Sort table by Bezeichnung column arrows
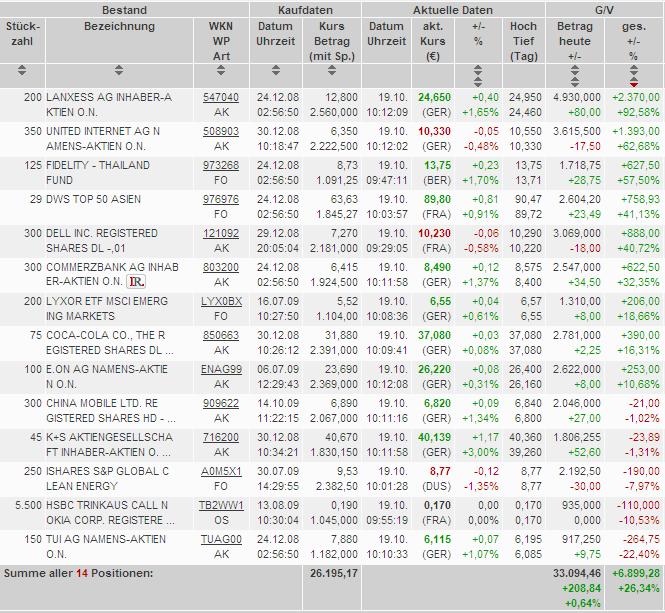The width and height of the screenshot is (665, 613). pyautogui.click(x=119, y=70)
